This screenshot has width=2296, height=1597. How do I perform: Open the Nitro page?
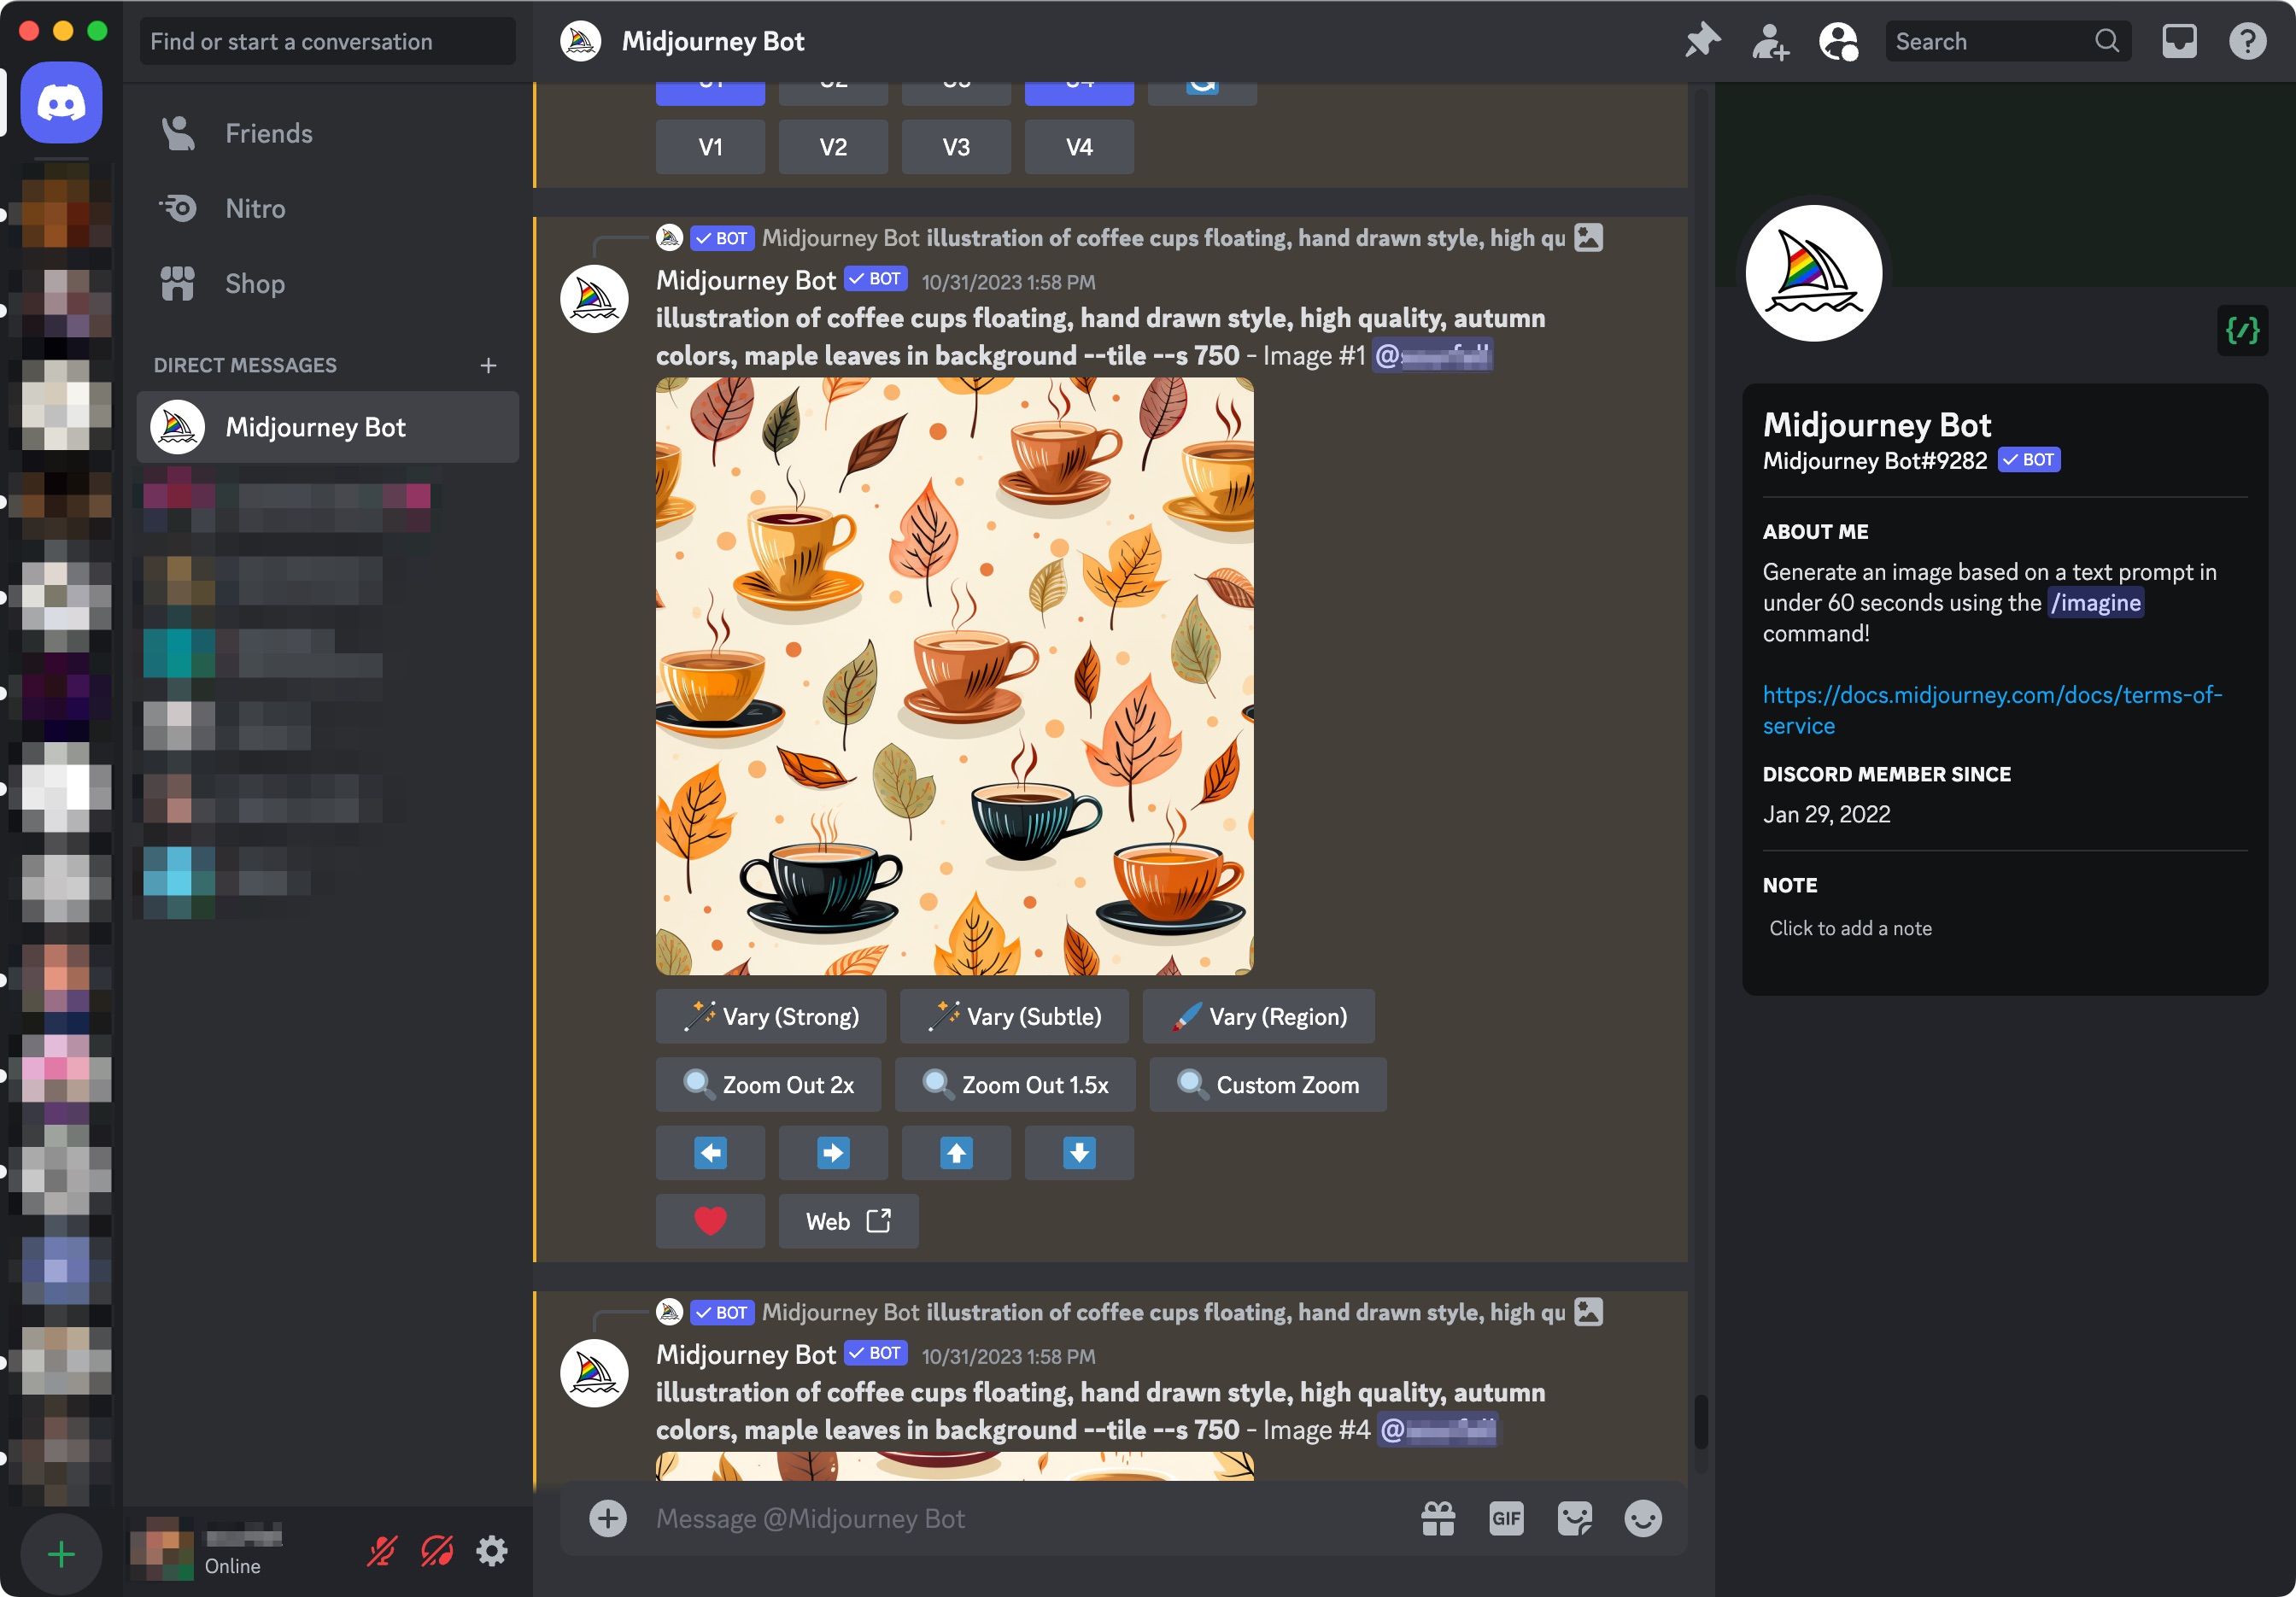[x=255, y=208]
